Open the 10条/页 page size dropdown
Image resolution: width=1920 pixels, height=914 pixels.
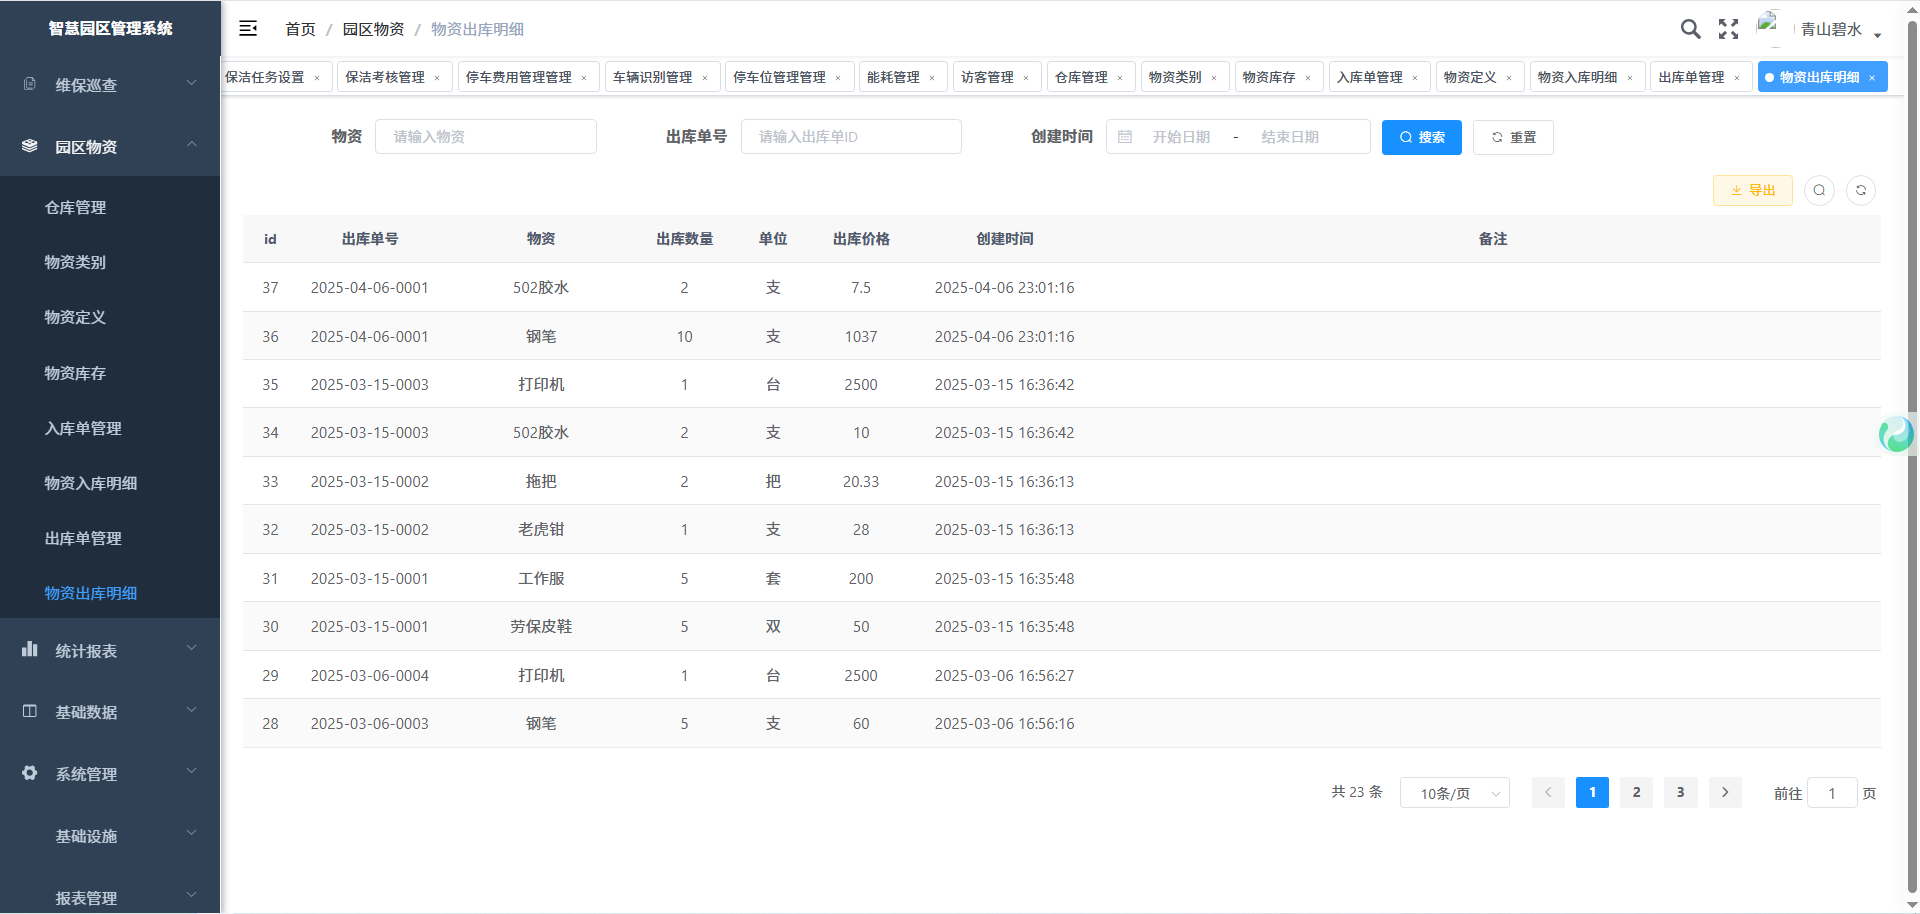[1454, 793]
